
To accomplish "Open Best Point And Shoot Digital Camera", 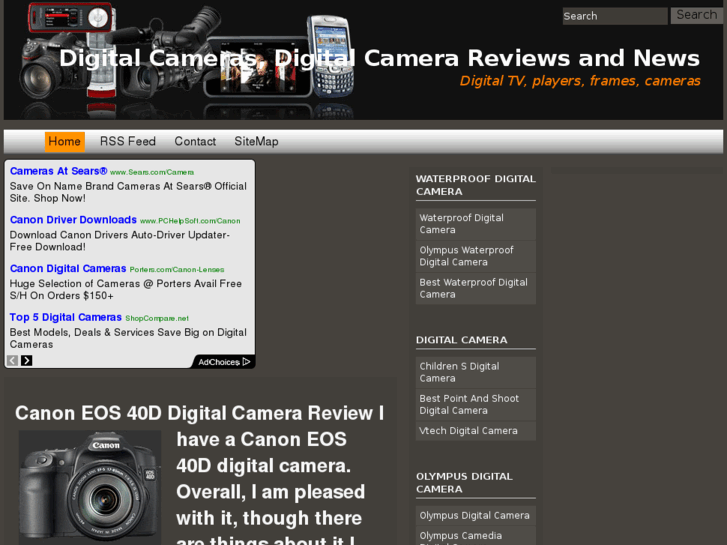I will [x=476, y=404].
